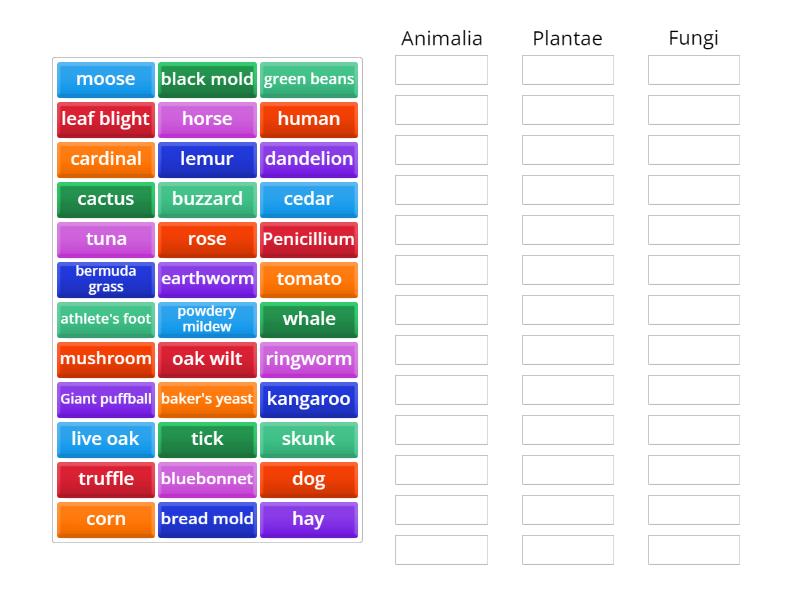Select the Penicillium tile
Screen dimensions: 800x600
coord(309,239)
